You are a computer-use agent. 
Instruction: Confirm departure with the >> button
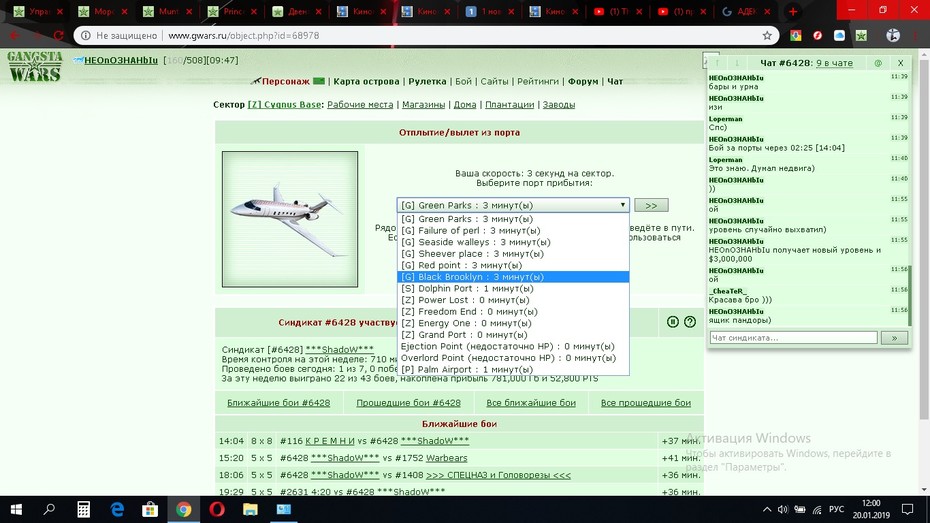[651, 205]
